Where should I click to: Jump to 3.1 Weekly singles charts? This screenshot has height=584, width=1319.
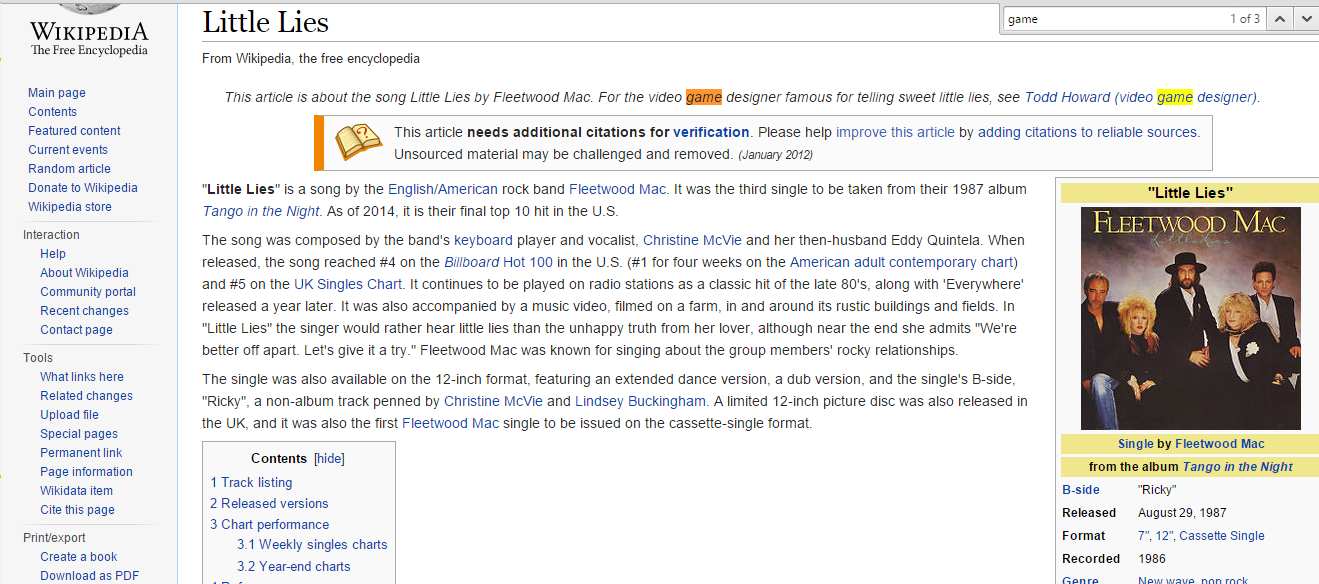(x=312, y=545)
